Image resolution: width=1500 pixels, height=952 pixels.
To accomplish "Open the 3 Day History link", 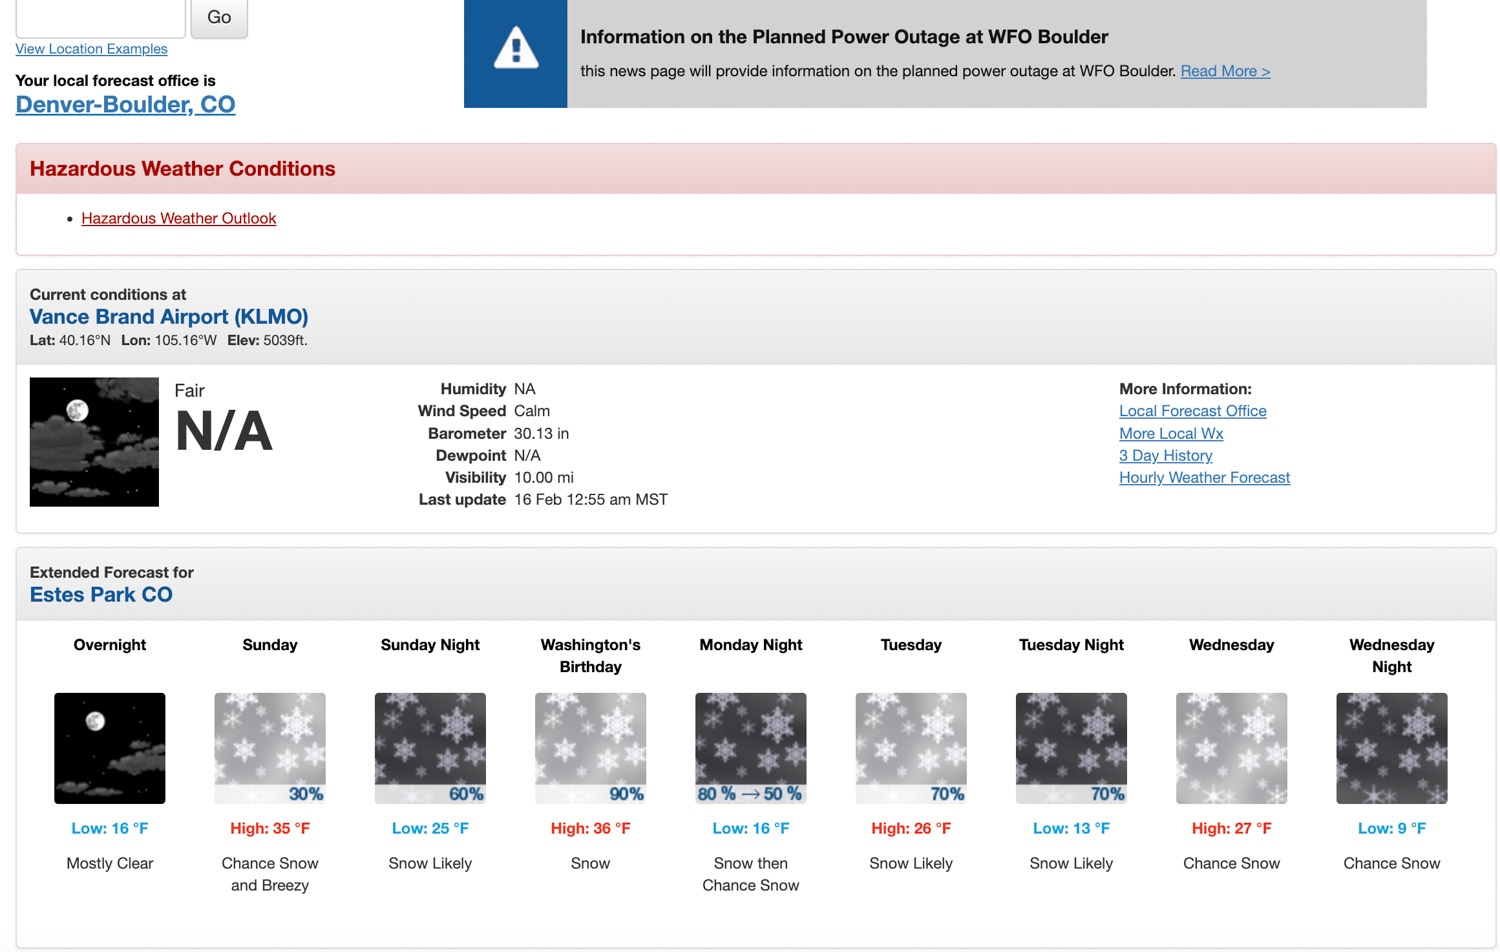I will pyautogui.click(x=1165, y=456).
